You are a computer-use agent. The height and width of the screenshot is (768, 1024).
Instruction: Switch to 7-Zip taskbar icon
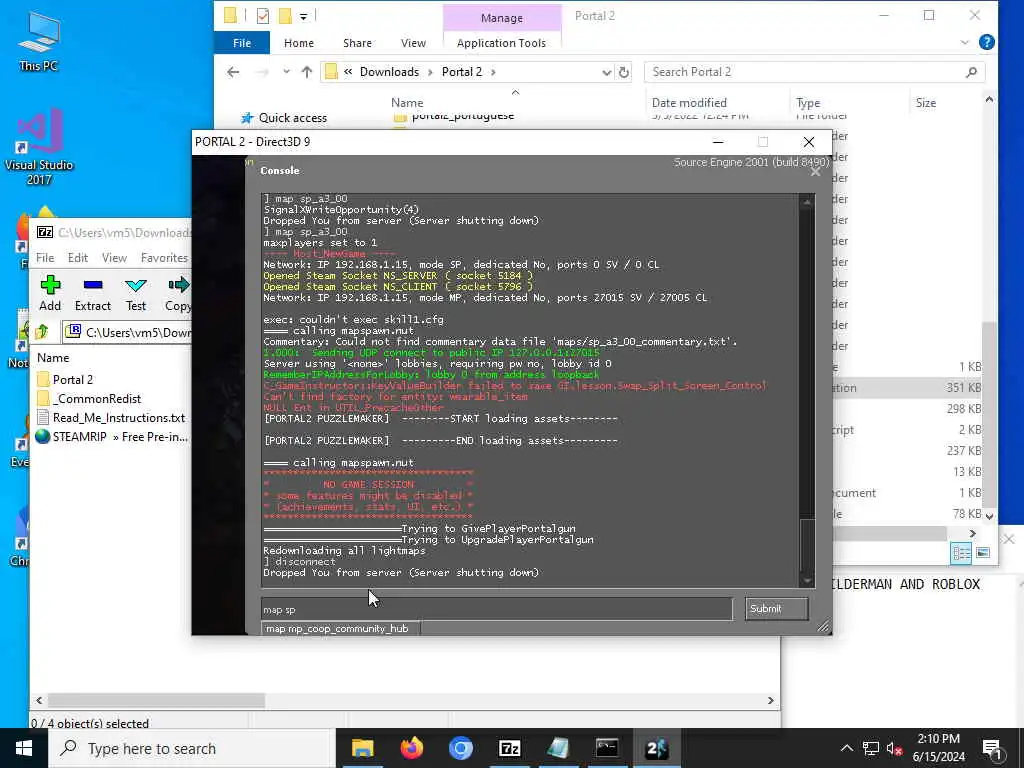[509, 748]
